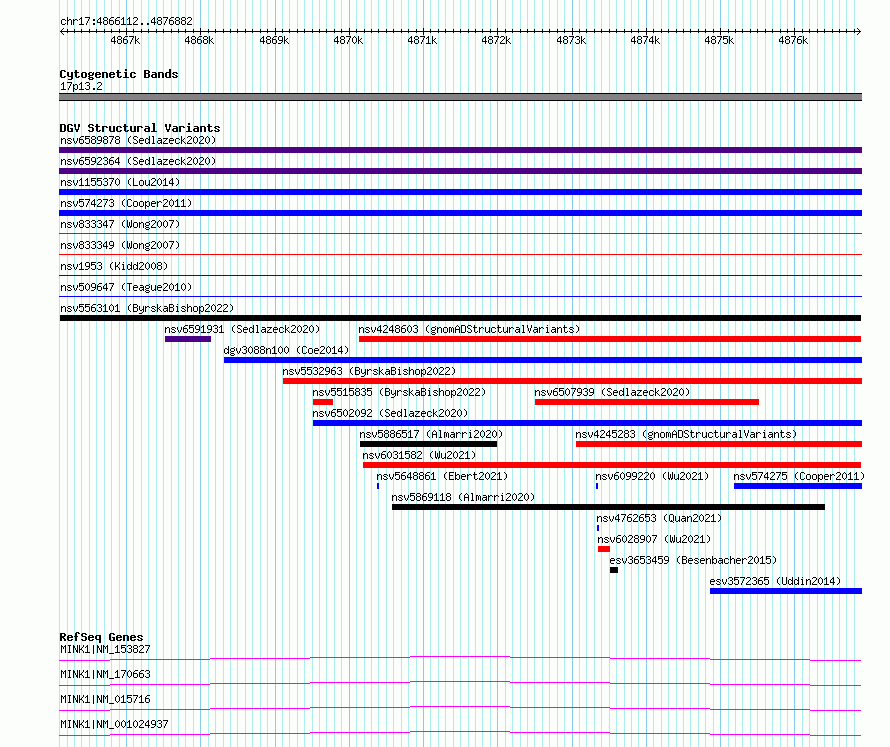Open nsv6031582 (Wu2021) label
890x747 pixels.
click(x=419, y=455)
